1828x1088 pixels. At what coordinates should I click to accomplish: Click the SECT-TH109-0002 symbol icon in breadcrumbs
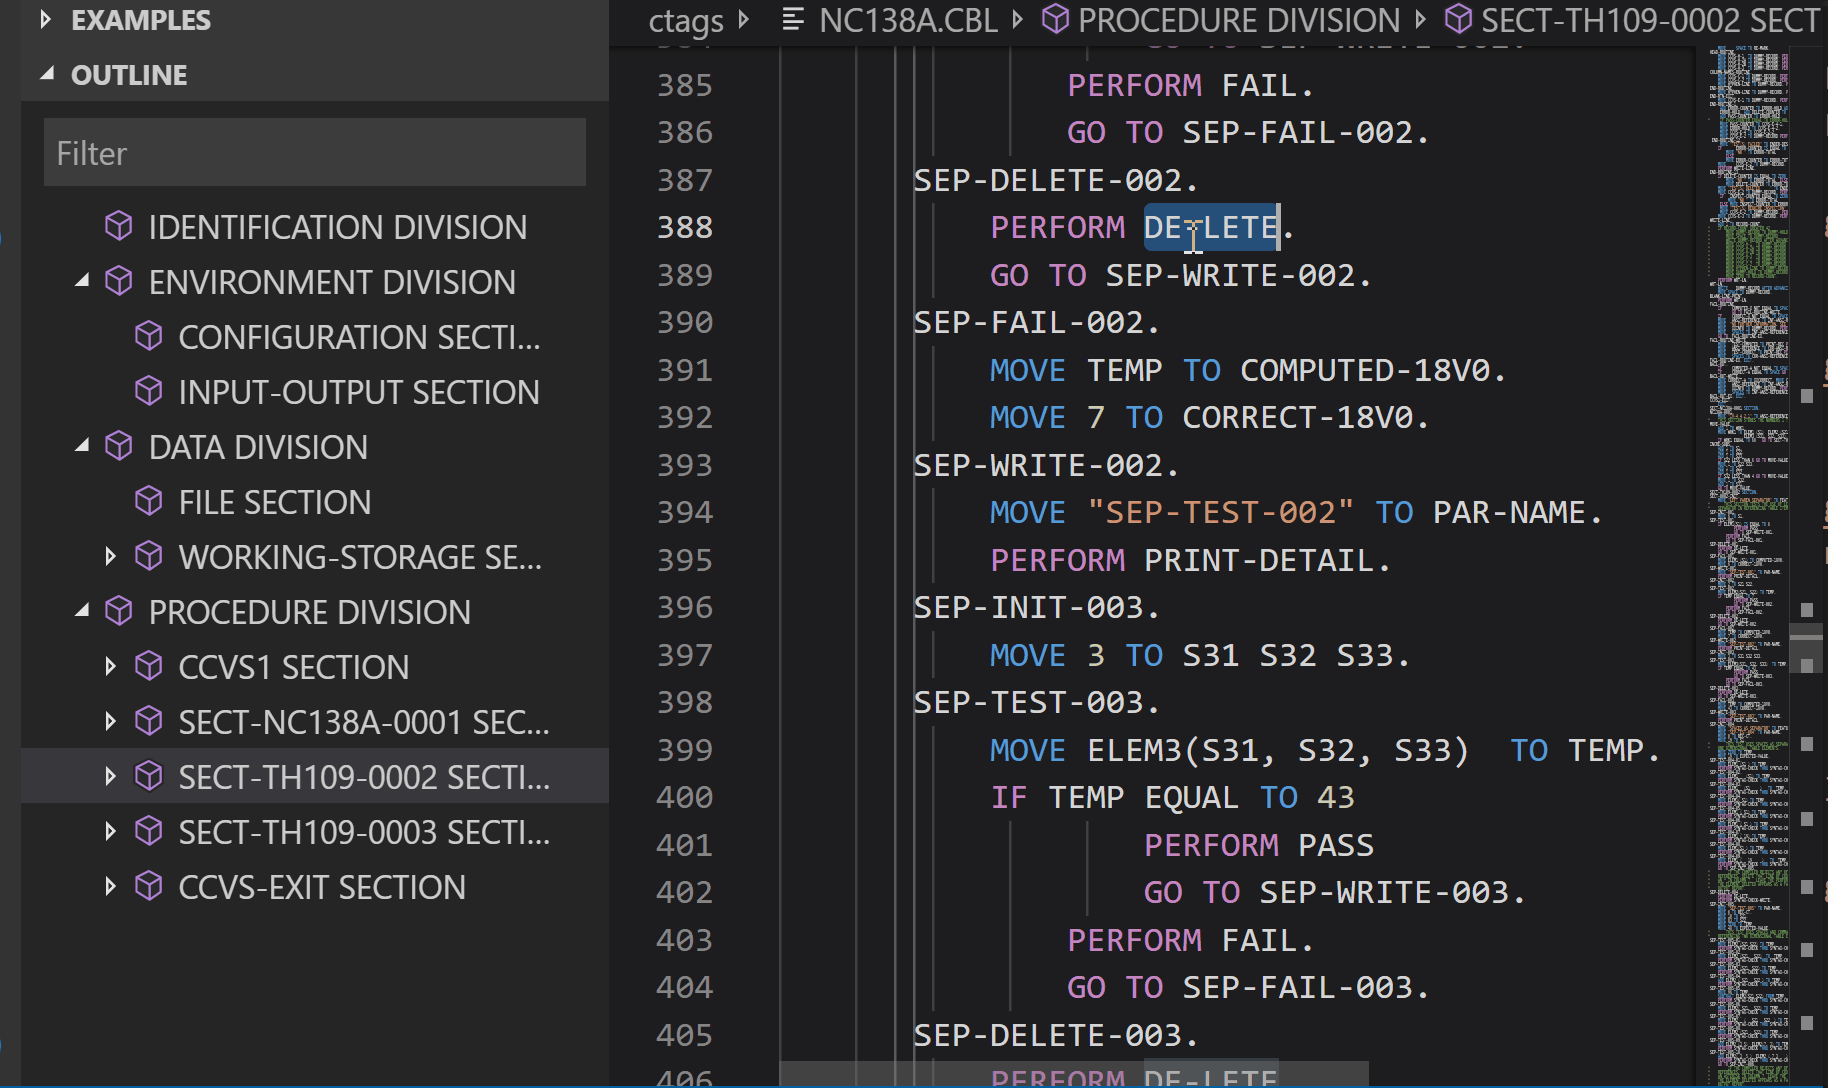pos(1458,20)
